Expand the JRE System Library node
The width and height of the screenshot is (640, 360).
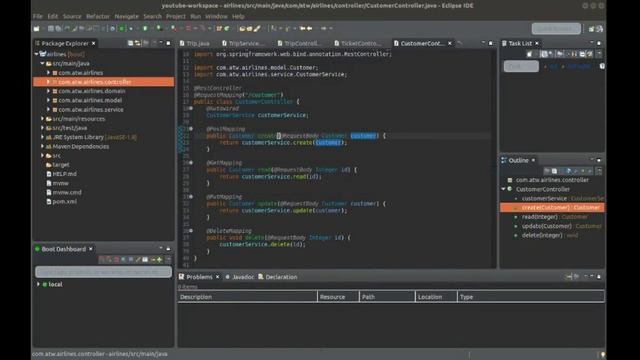42,137
